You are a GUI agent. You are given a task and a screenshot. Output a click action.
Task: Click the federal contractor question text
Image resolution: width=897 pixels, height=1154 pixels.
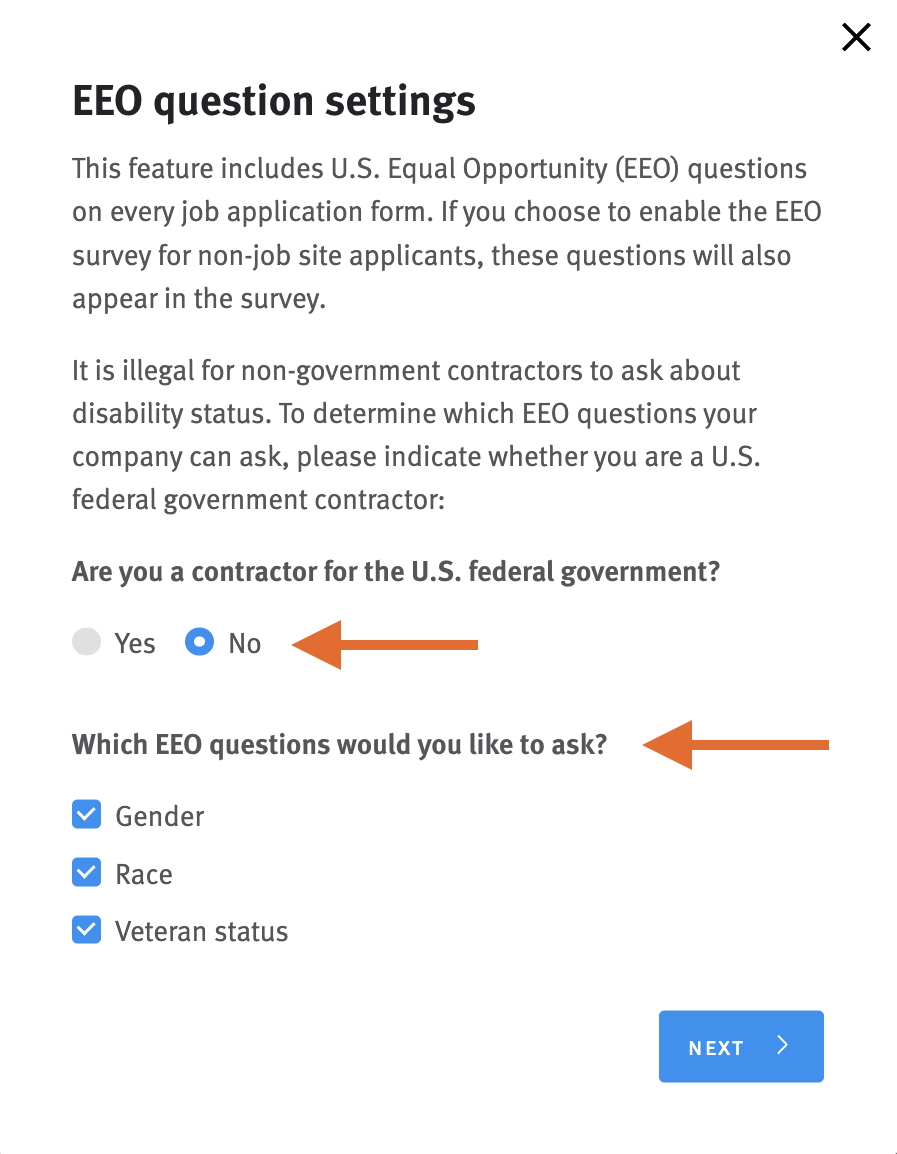coord(396,573)
